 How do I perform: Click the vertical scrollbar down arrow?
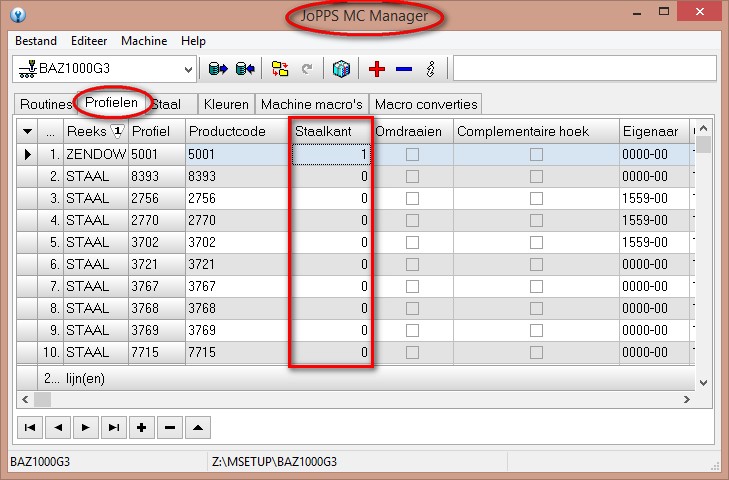click(x=703, y=383)
